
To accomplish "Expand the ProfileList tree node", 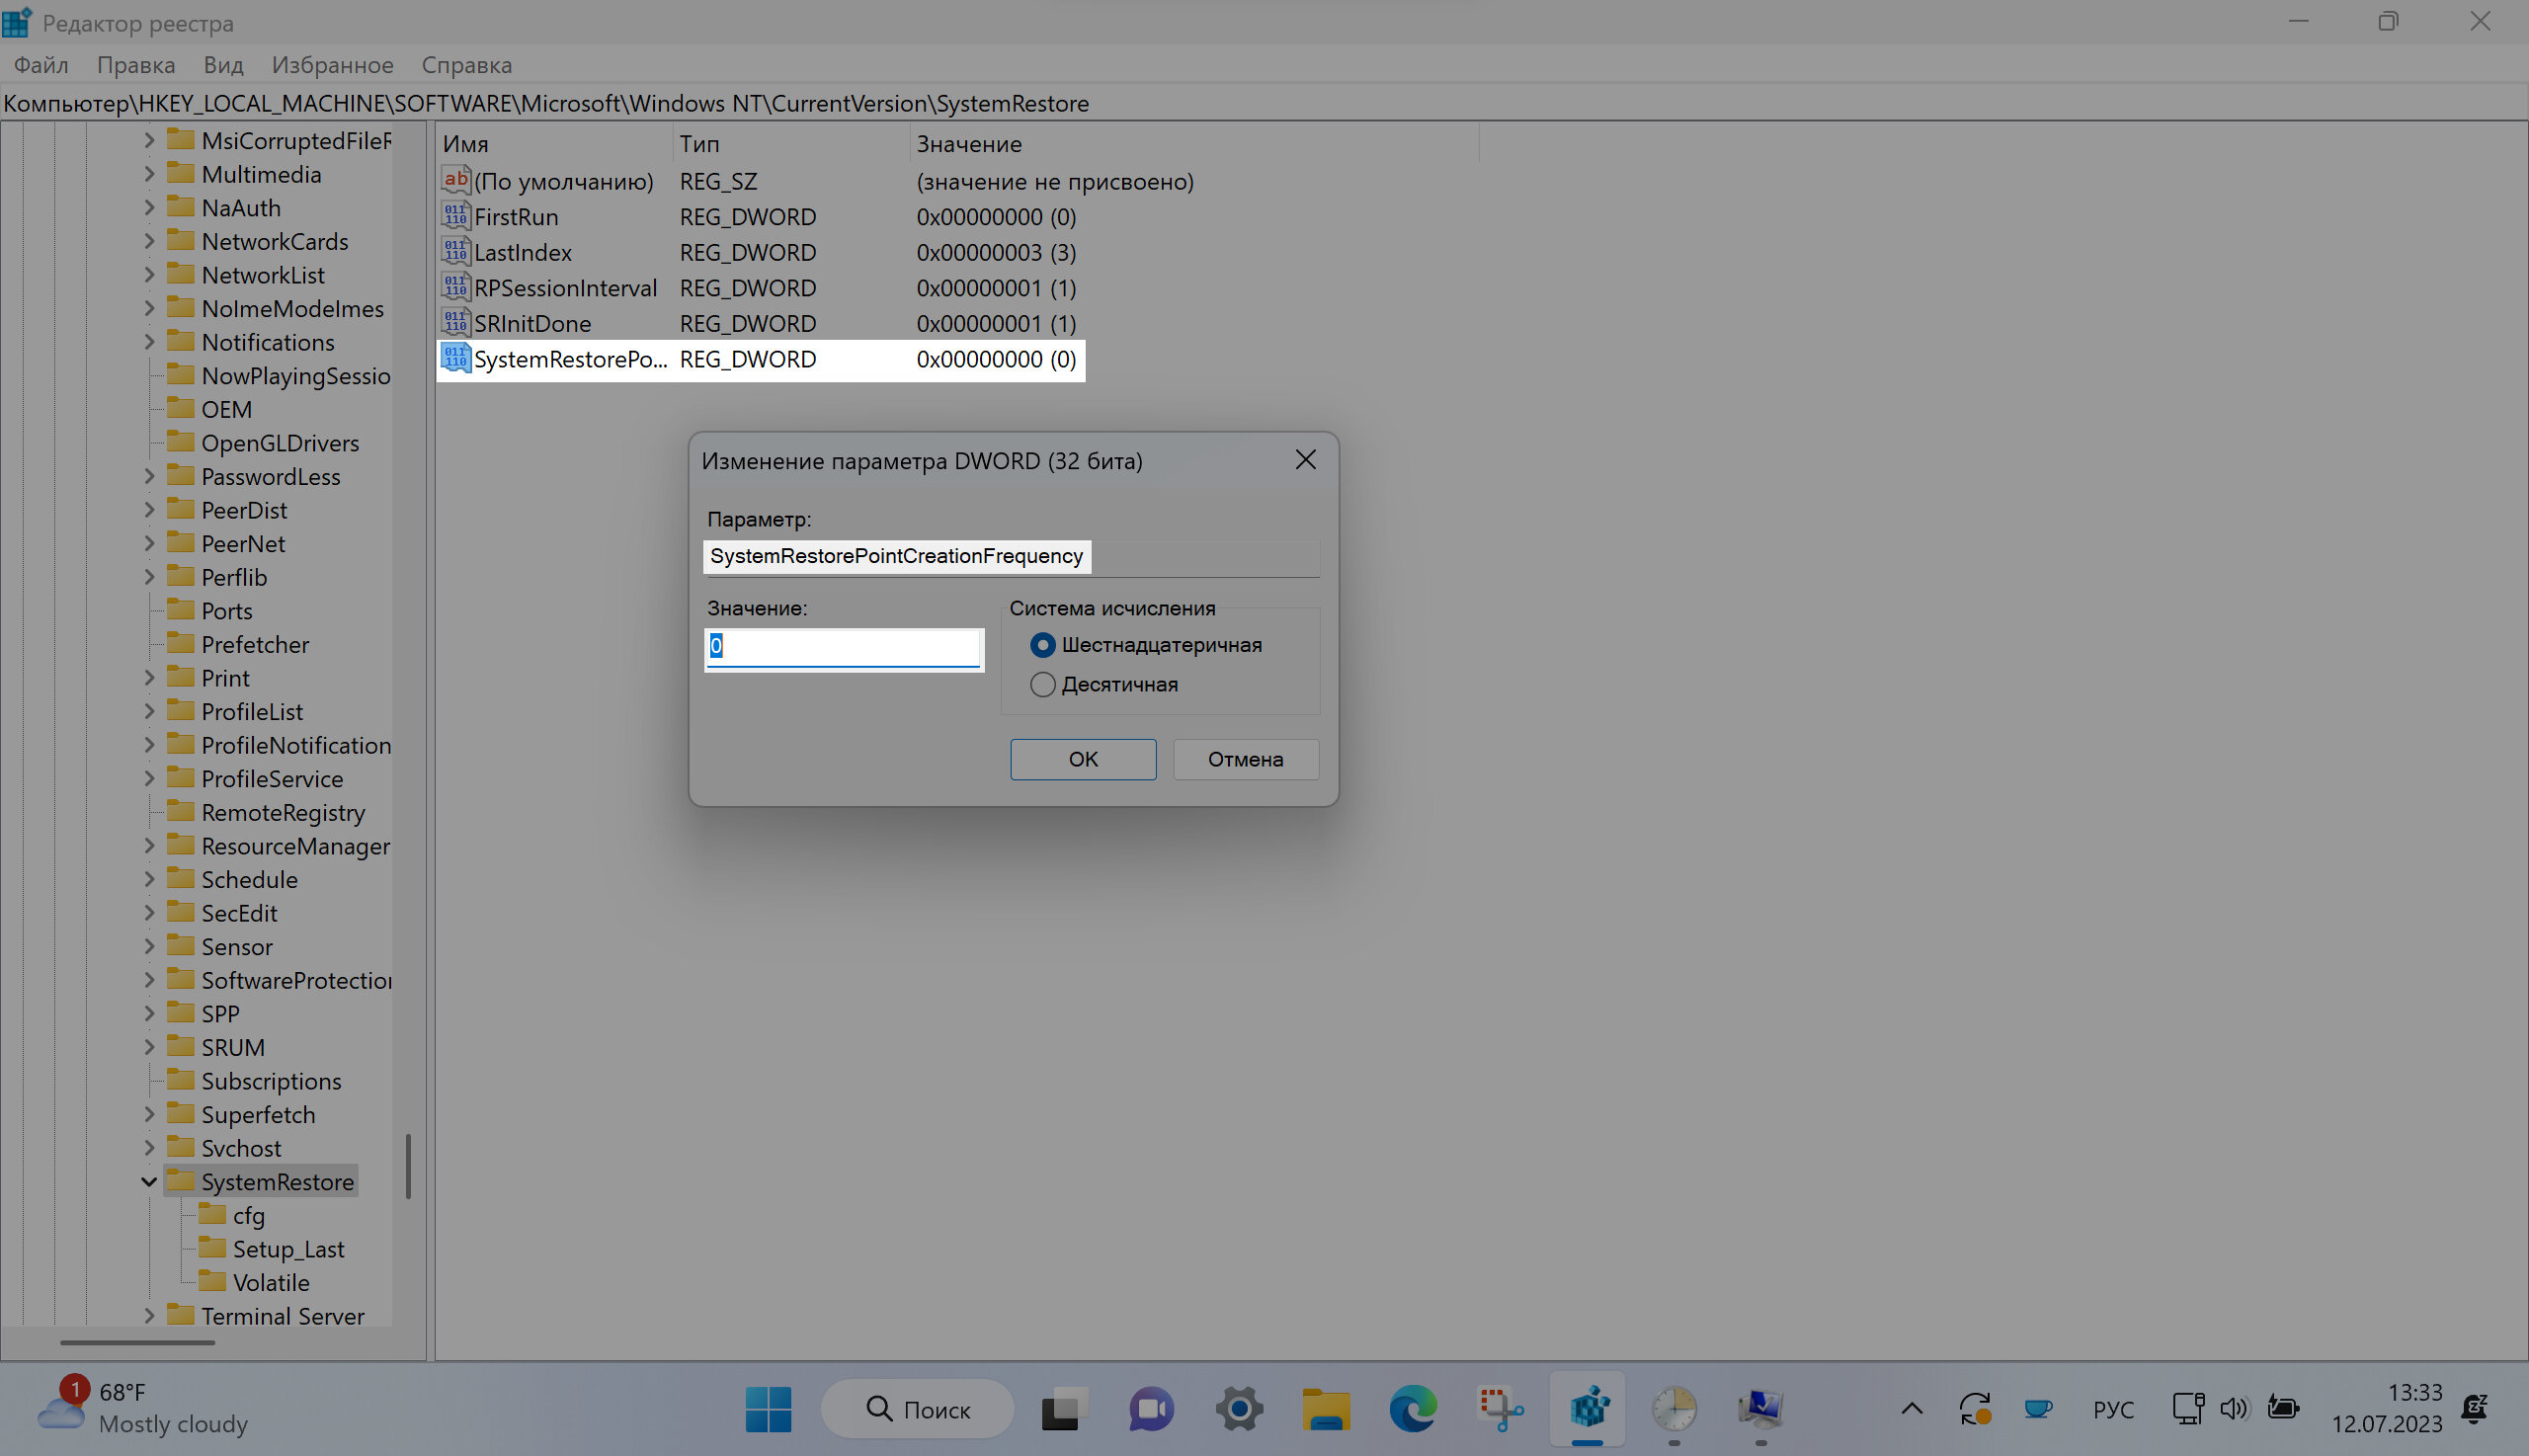I will (149, 711).
